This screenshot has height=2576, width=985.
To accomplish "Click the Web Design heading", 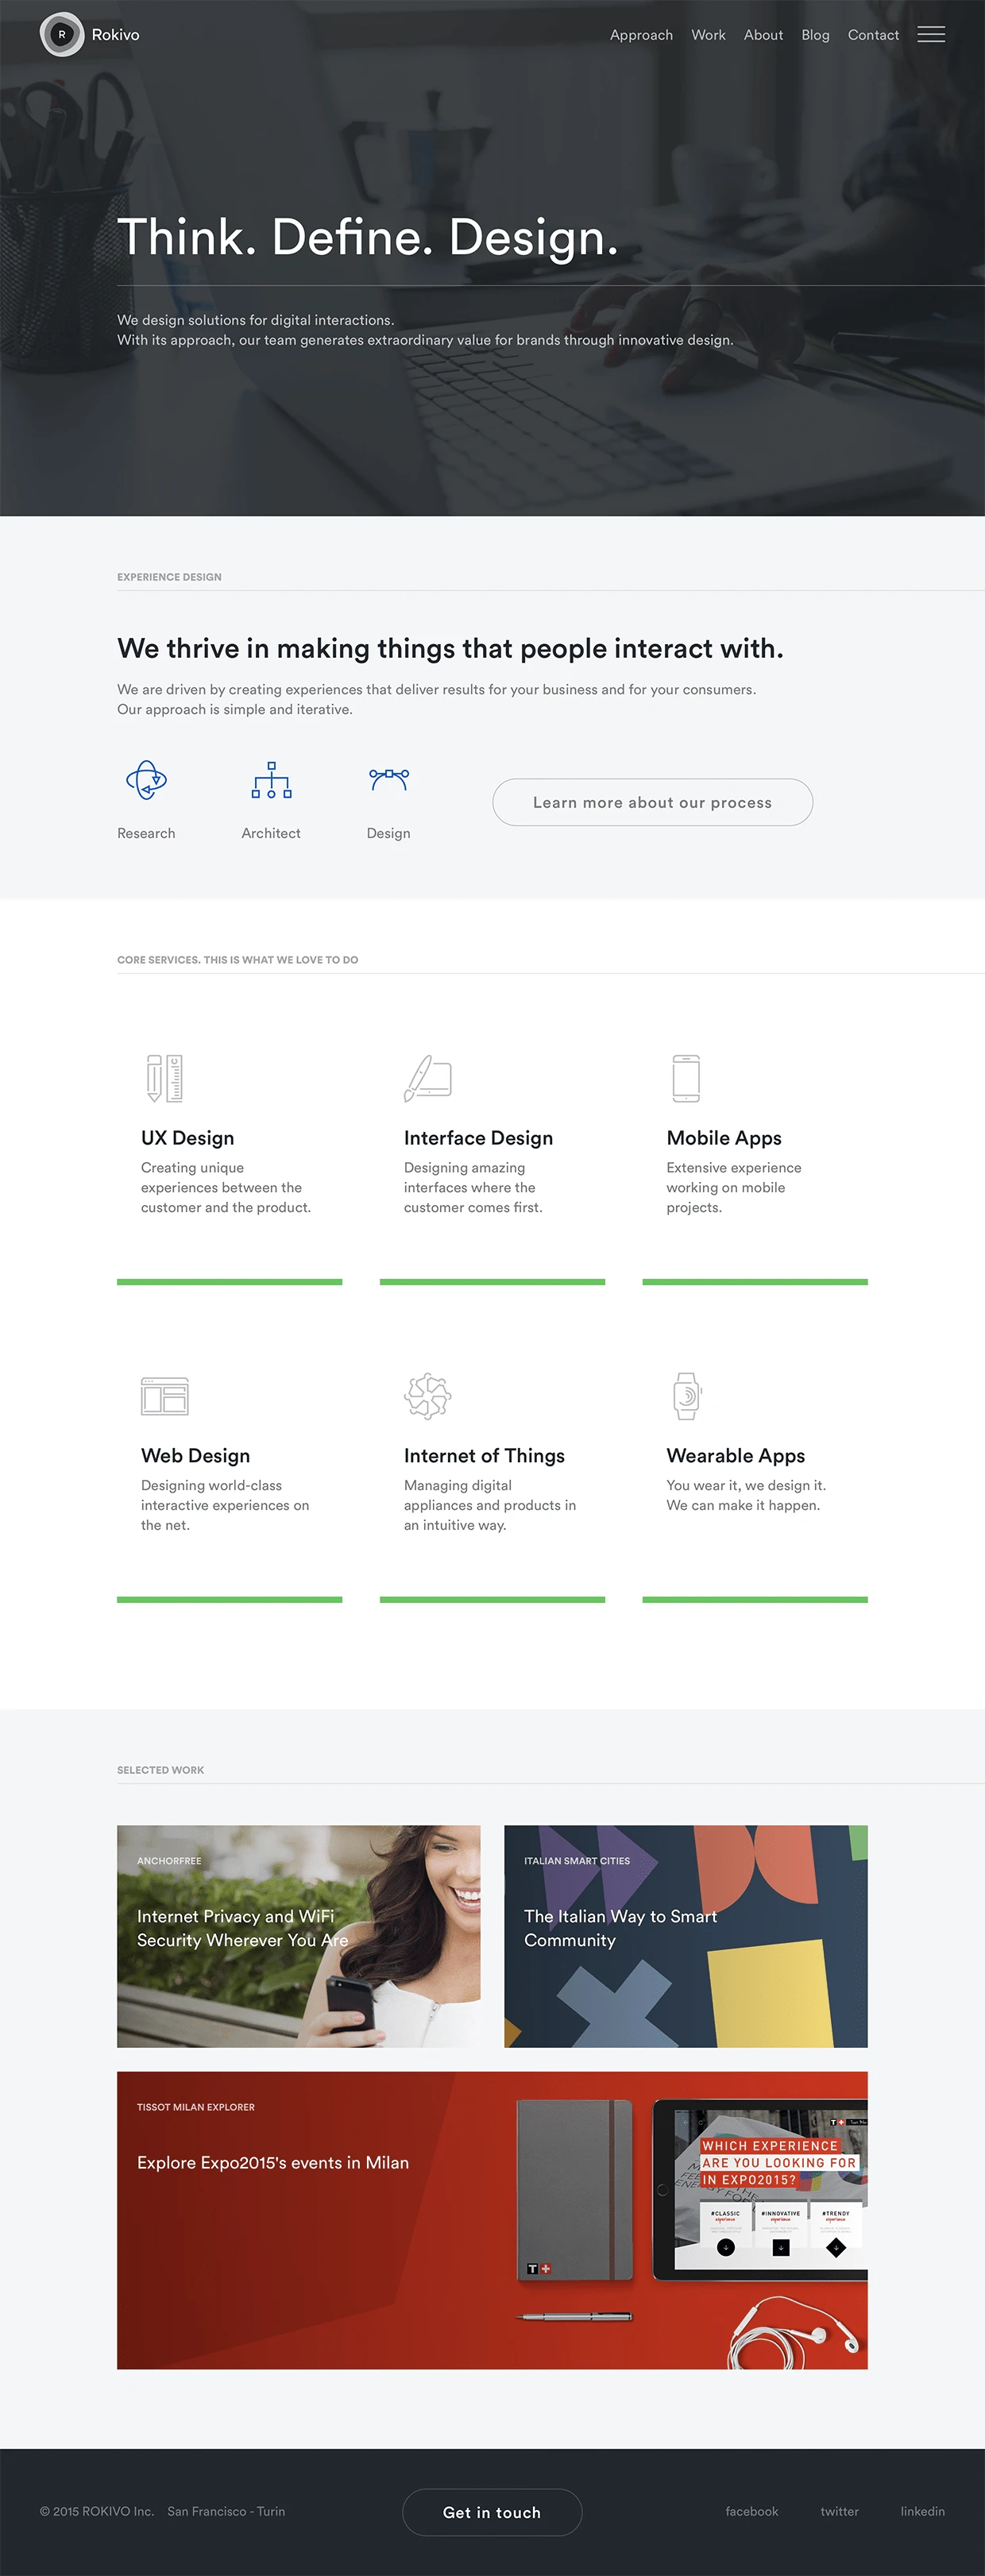I will coord(195,1456).
